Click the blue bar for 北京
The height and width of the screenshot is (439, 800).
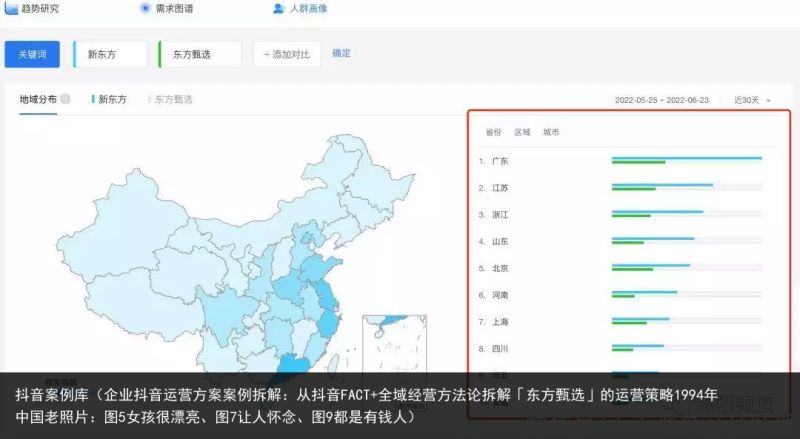pos(651,265)
